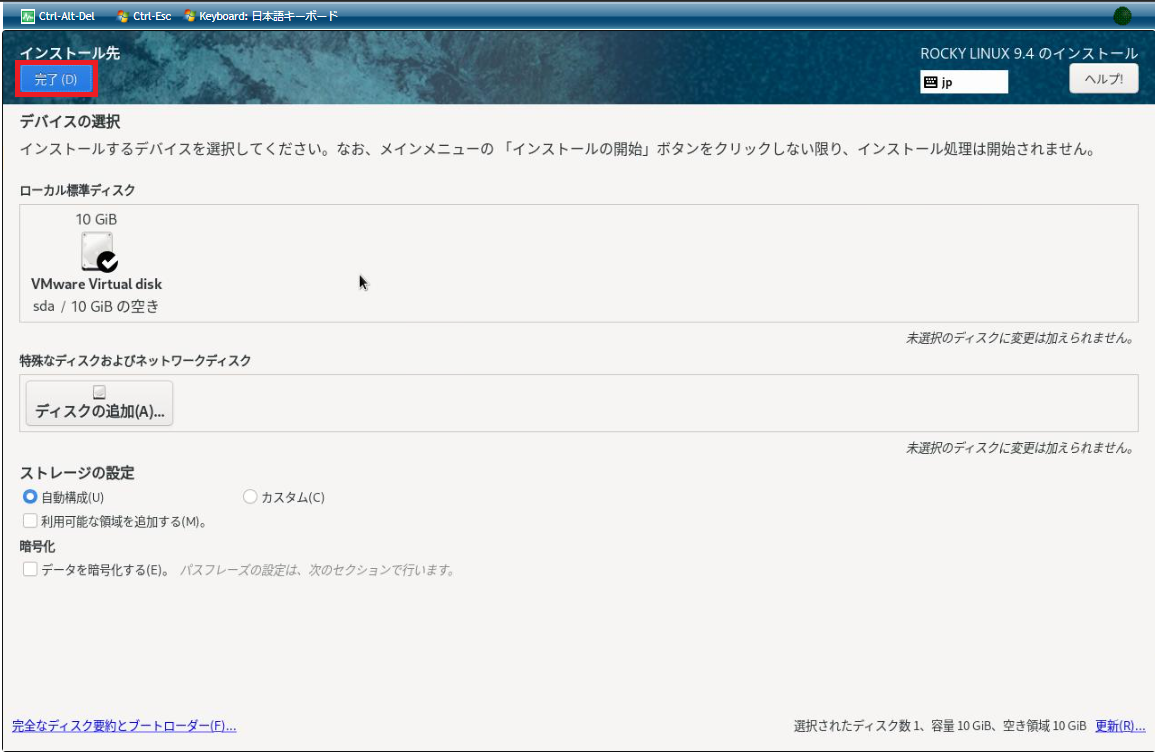1155x752 pixels.
Task: Enable 利用可能な領域を追加する(M) checkbox
Action: coord(30,521)
